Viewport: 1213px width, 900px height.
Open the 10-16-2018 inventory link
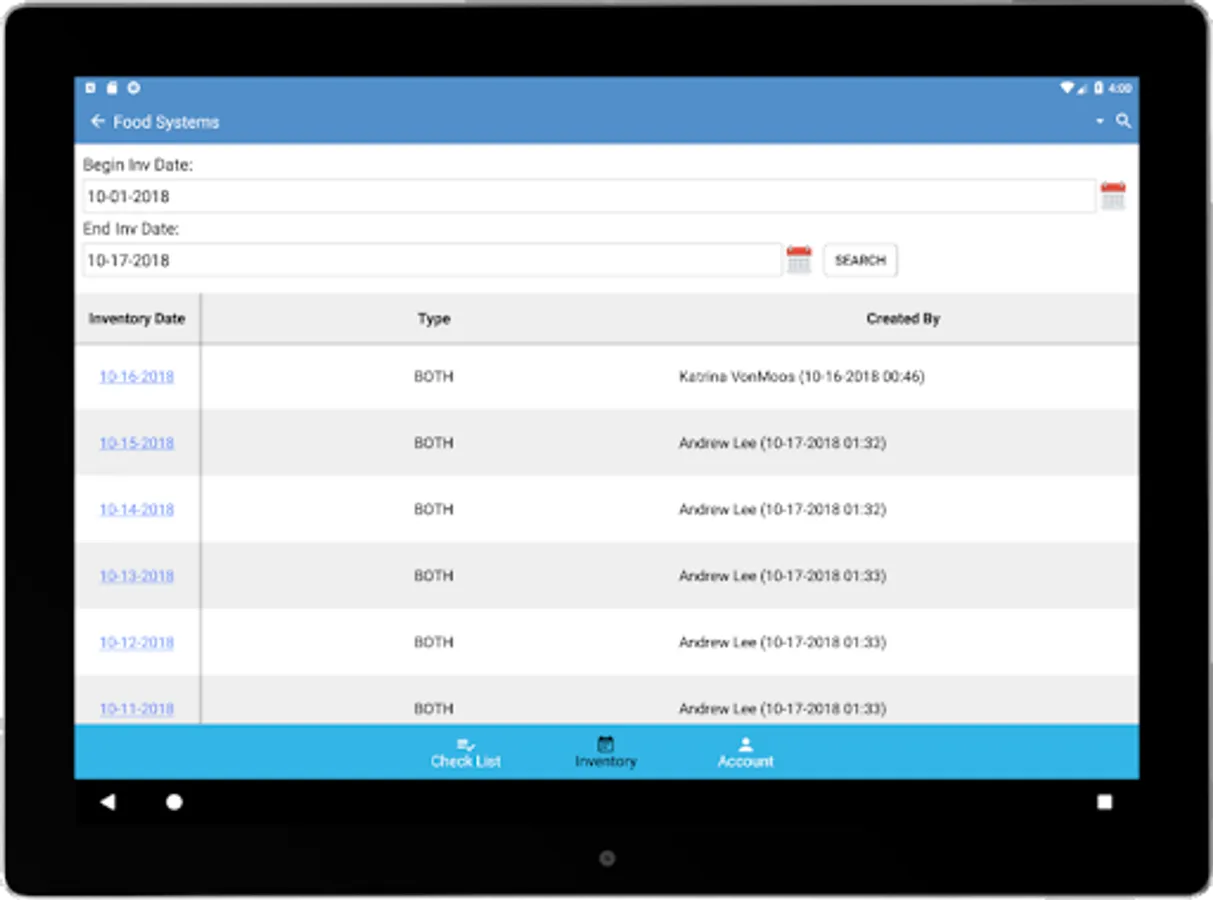[137, 377]
